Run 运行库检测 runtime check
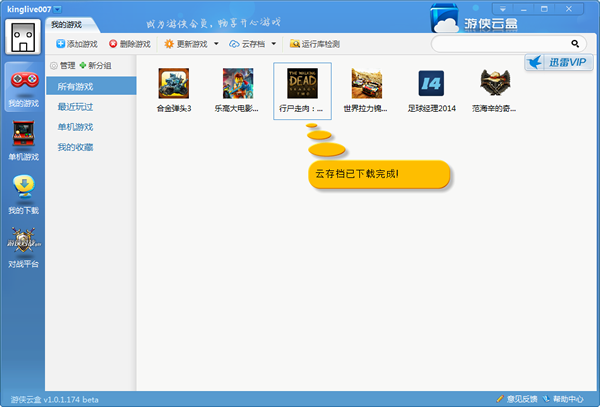Viewport: 600px width, 407px height. pos(315,44)
